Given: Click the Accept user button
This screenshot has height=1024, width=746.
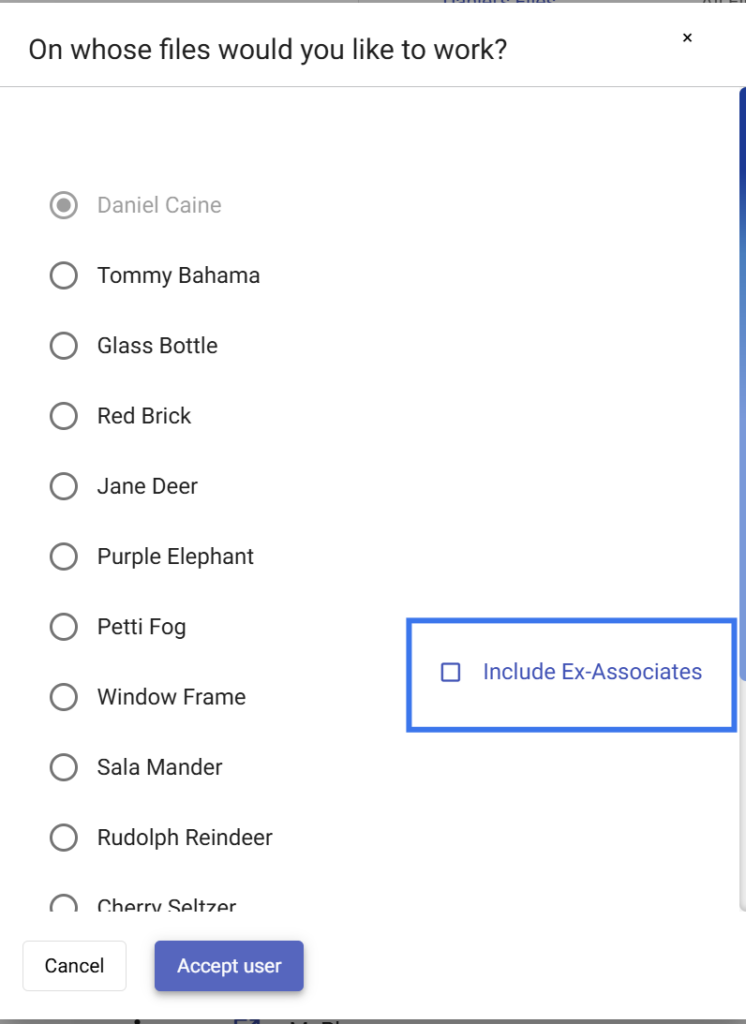Looking at the screenshot, I should click(229, 966).
